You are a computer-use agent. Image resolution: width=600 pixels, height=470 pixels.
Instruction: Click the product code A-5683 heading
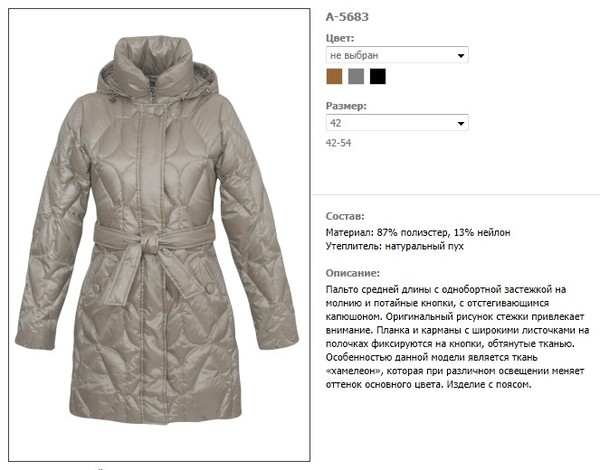(347, 17)
